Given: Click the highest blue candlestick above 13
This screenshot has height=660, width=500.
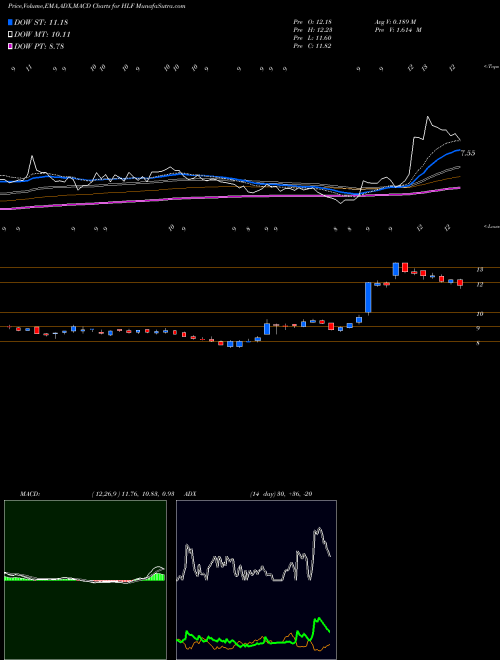Looking at the screenshot, I should pos(396,270).
